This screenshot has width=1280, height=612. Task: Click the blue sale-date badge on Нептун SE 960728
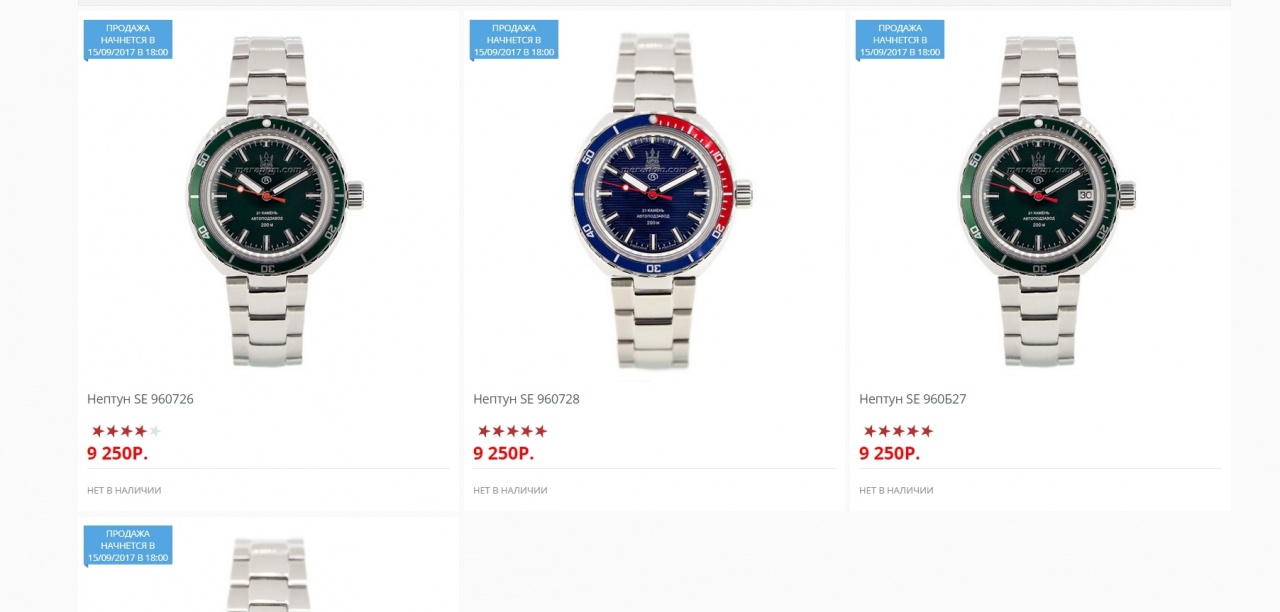pyautogui.click(x=514, y=40)
